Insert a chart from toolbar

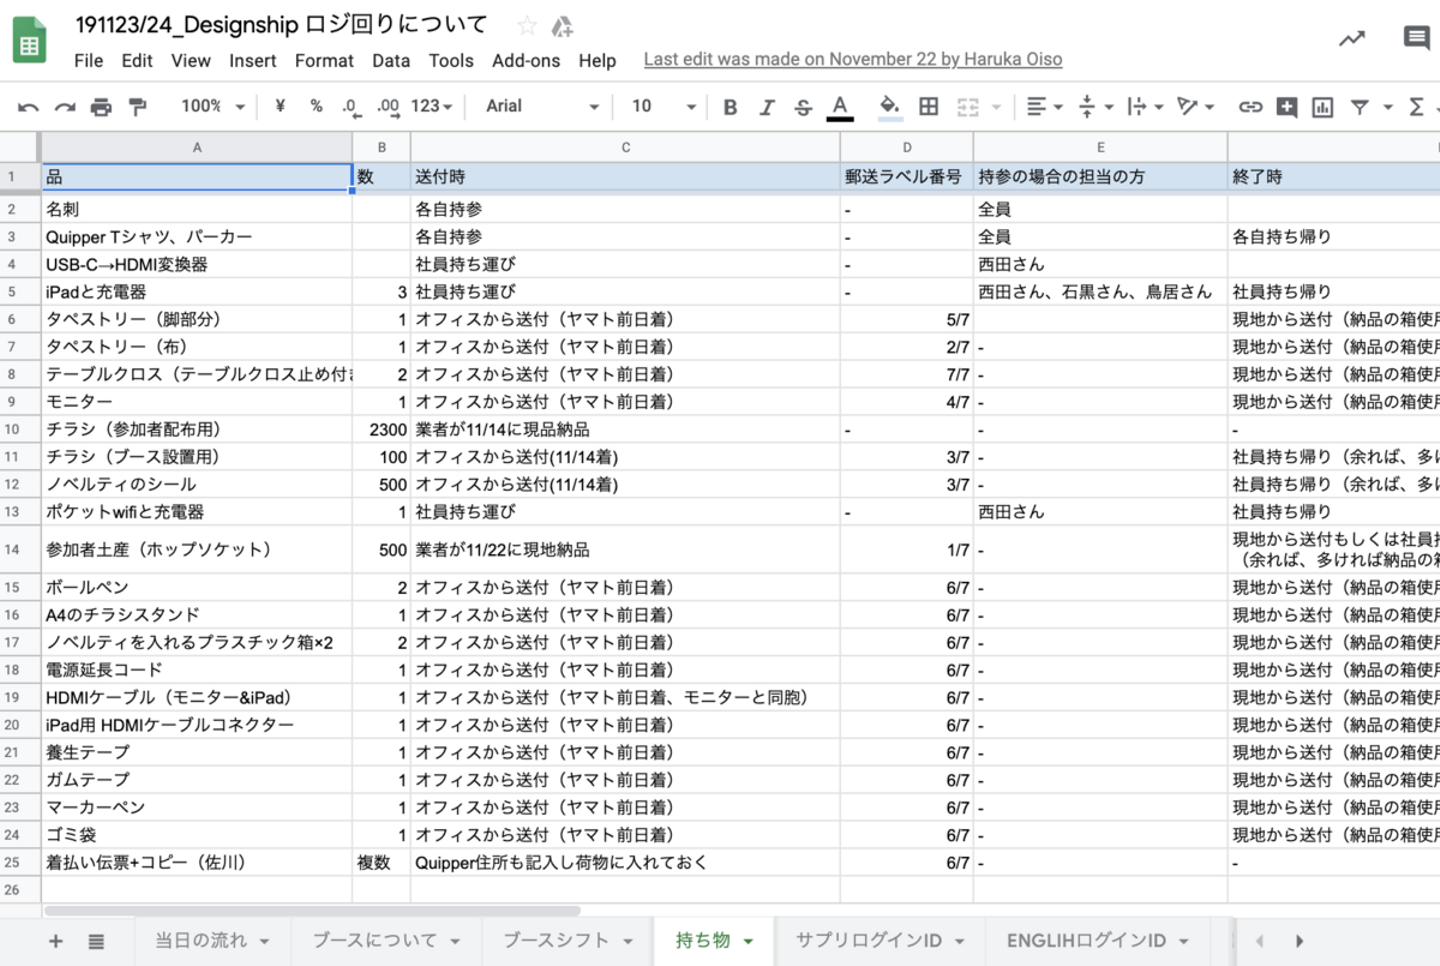[1322, 107]
